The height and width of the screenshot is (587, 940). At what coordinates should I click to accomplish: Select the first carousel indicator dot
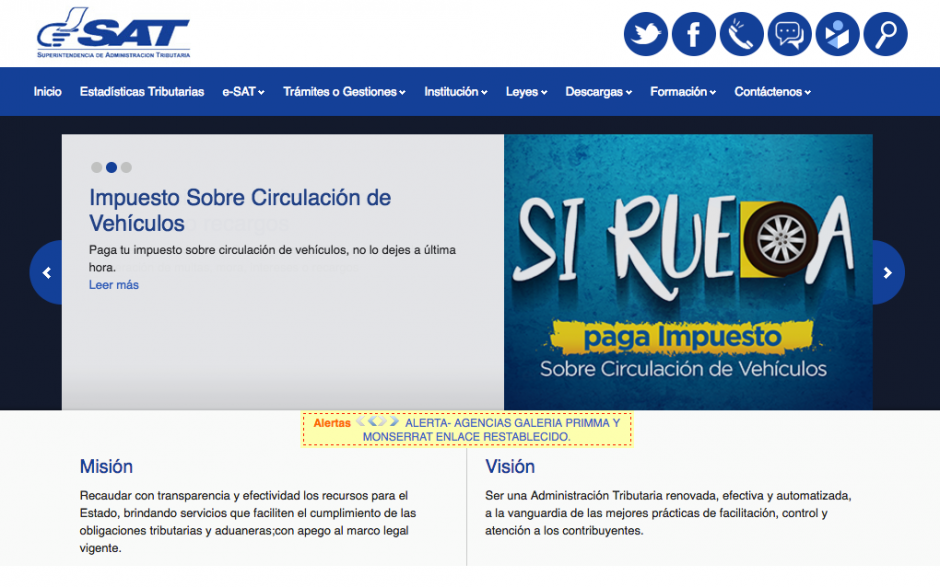coord(96,167)
